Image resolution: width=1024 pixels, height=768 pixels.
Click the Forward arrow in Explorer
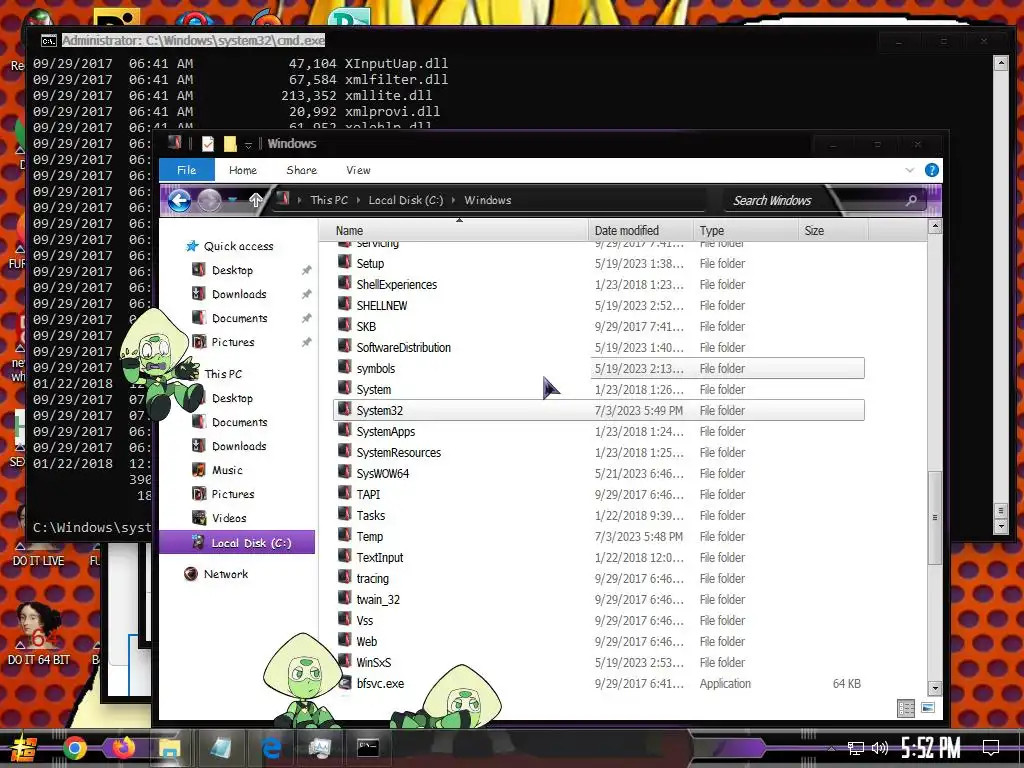209,200
